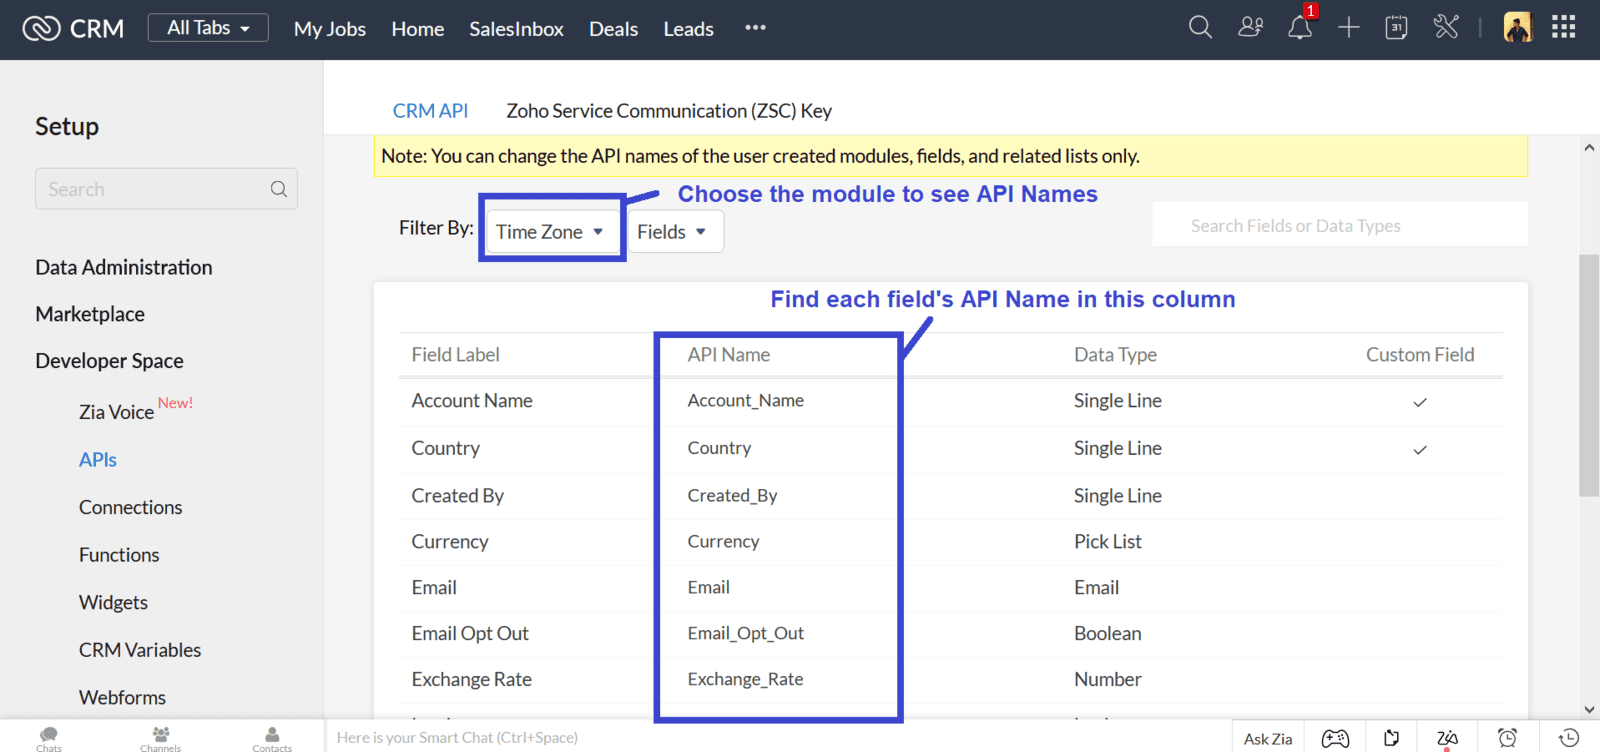Click the three-dots more modules icon
Viewport: 1600px width, 752px height.
[755, 28]
